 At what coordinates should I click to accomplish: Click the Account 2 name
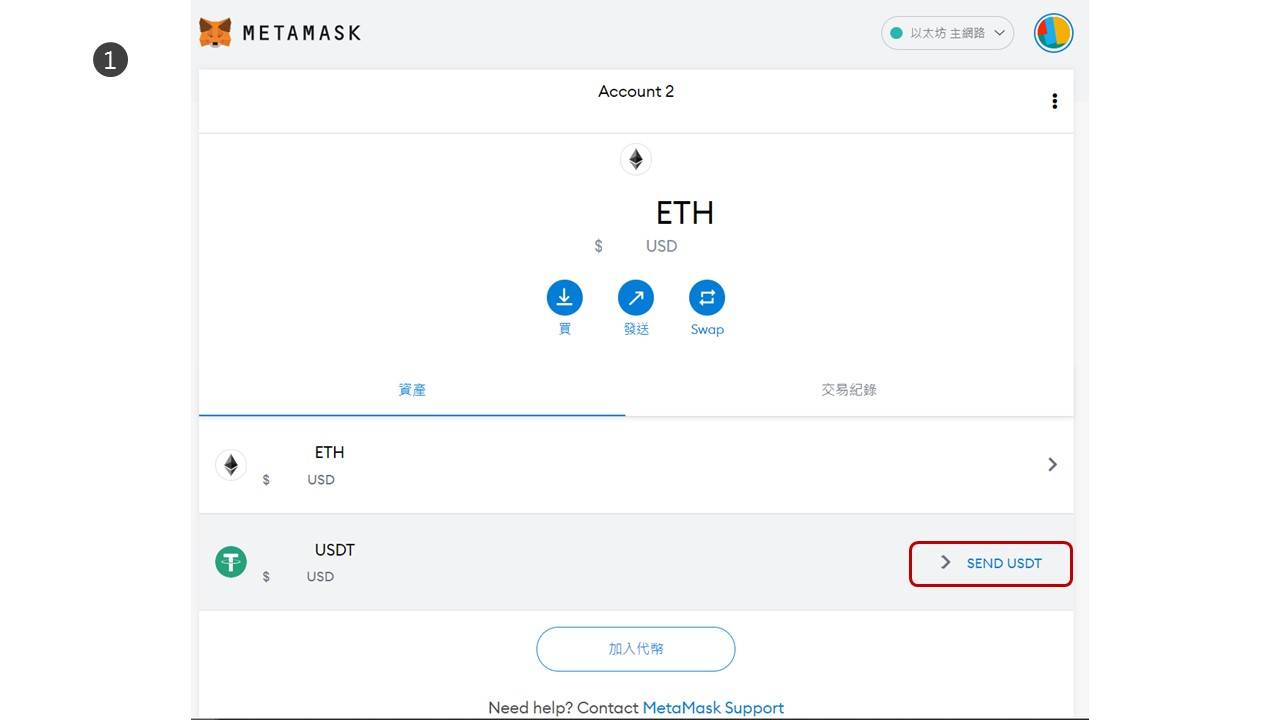tap(636, 91)
